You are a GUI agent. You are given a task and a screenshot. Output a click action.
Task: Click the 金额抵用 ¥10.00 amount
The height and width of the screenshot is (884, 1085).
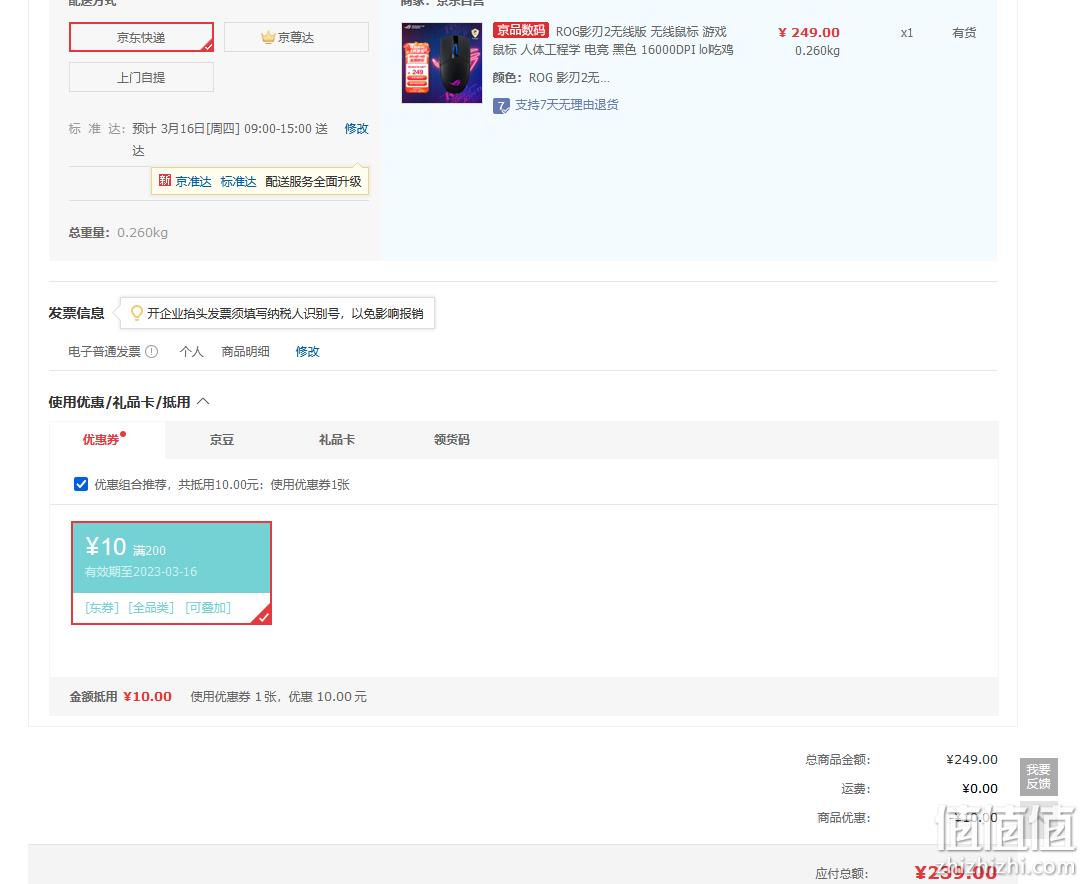pyautogui.click(x=147, y=697)
